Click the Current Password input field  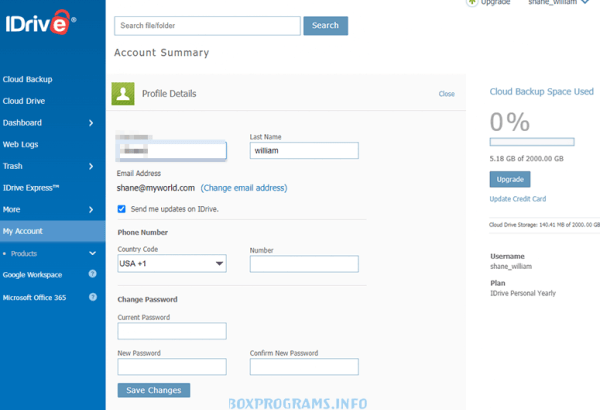click(171, 331)
